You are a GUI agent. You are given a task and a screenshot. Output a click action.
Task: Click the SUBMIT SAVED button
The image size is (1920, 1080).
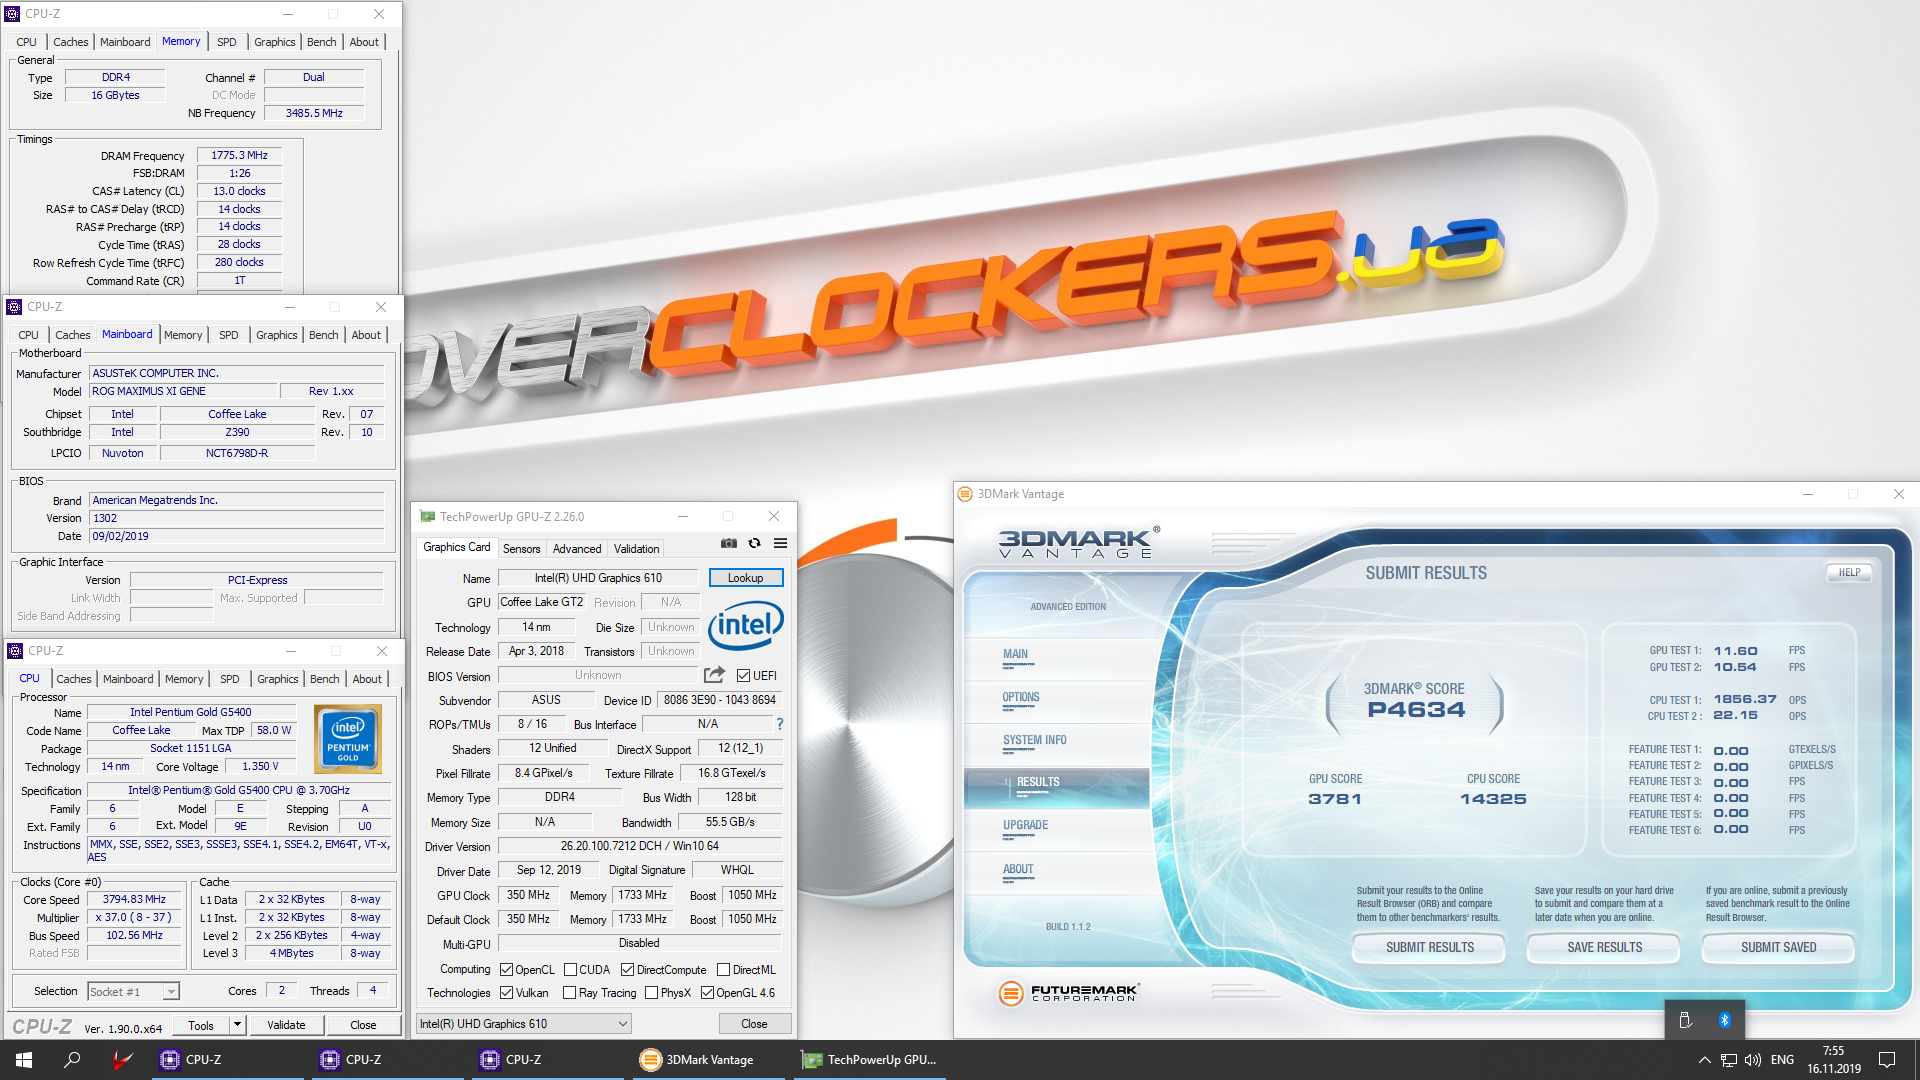[x=1779, y=948]
